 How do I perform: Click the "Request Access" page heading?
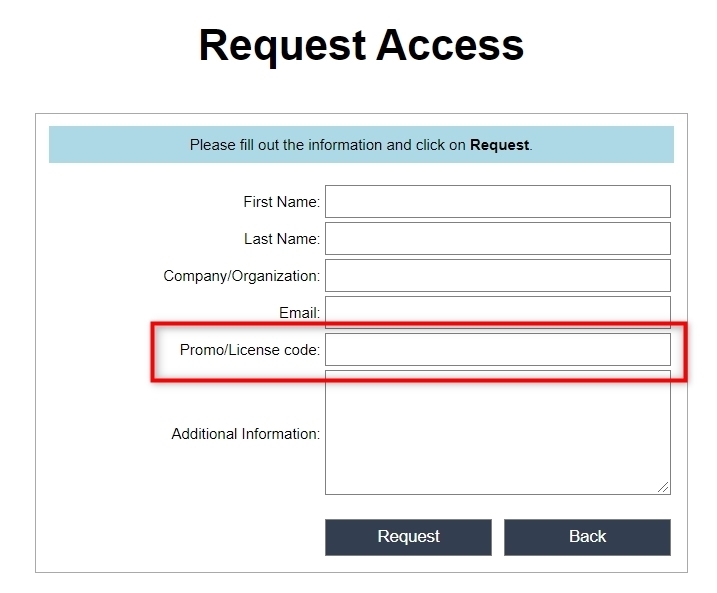click(361, 46)
